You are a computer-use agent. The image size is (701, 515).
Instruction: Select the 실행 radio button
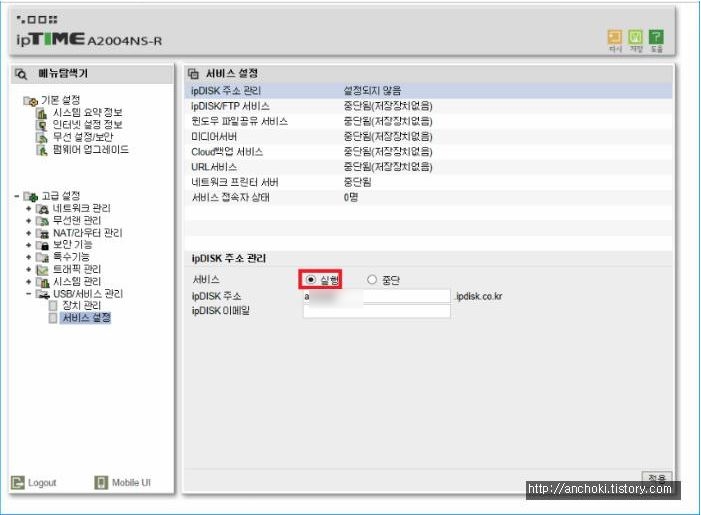coord(311,279)
